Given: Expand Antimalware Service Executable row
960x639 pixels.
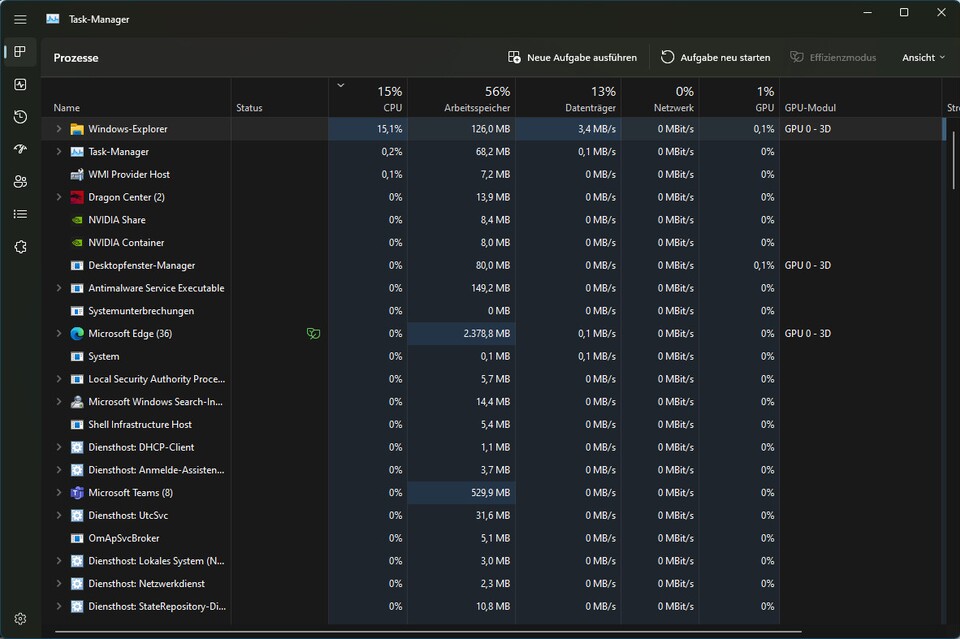Looking at the screenshot, I should [59, 288].
